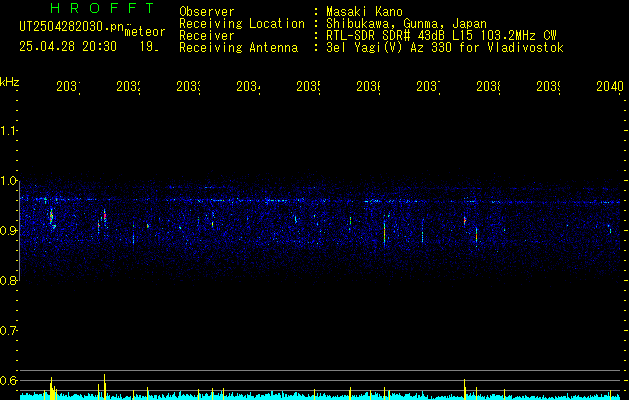Viewport: 629px width, 400px height.
Task: Select the file name UT2504282030.pn
Action: (71, 27)
